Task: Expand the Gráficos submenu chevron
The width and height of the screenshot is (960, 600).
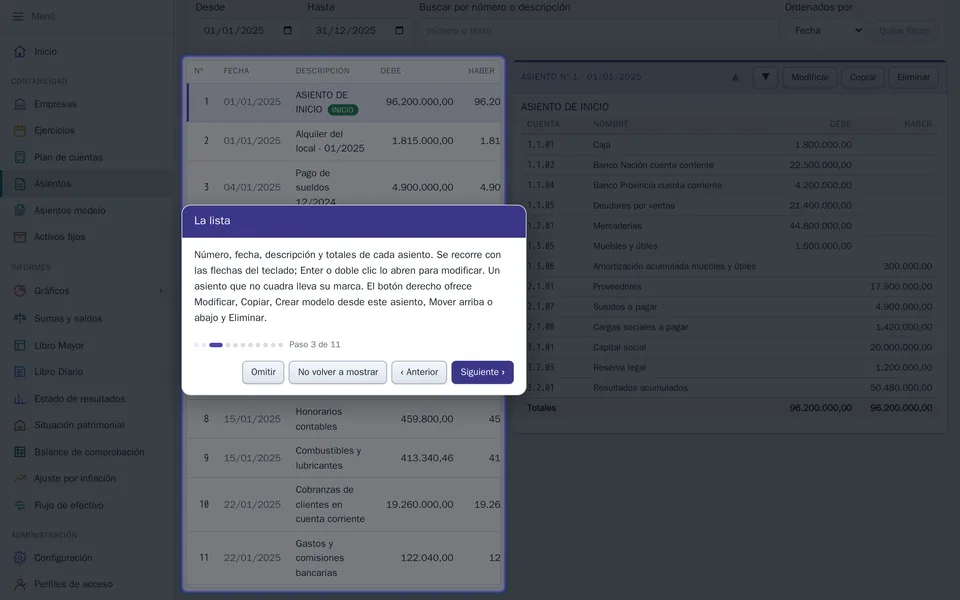Action: tap(161, 291)
